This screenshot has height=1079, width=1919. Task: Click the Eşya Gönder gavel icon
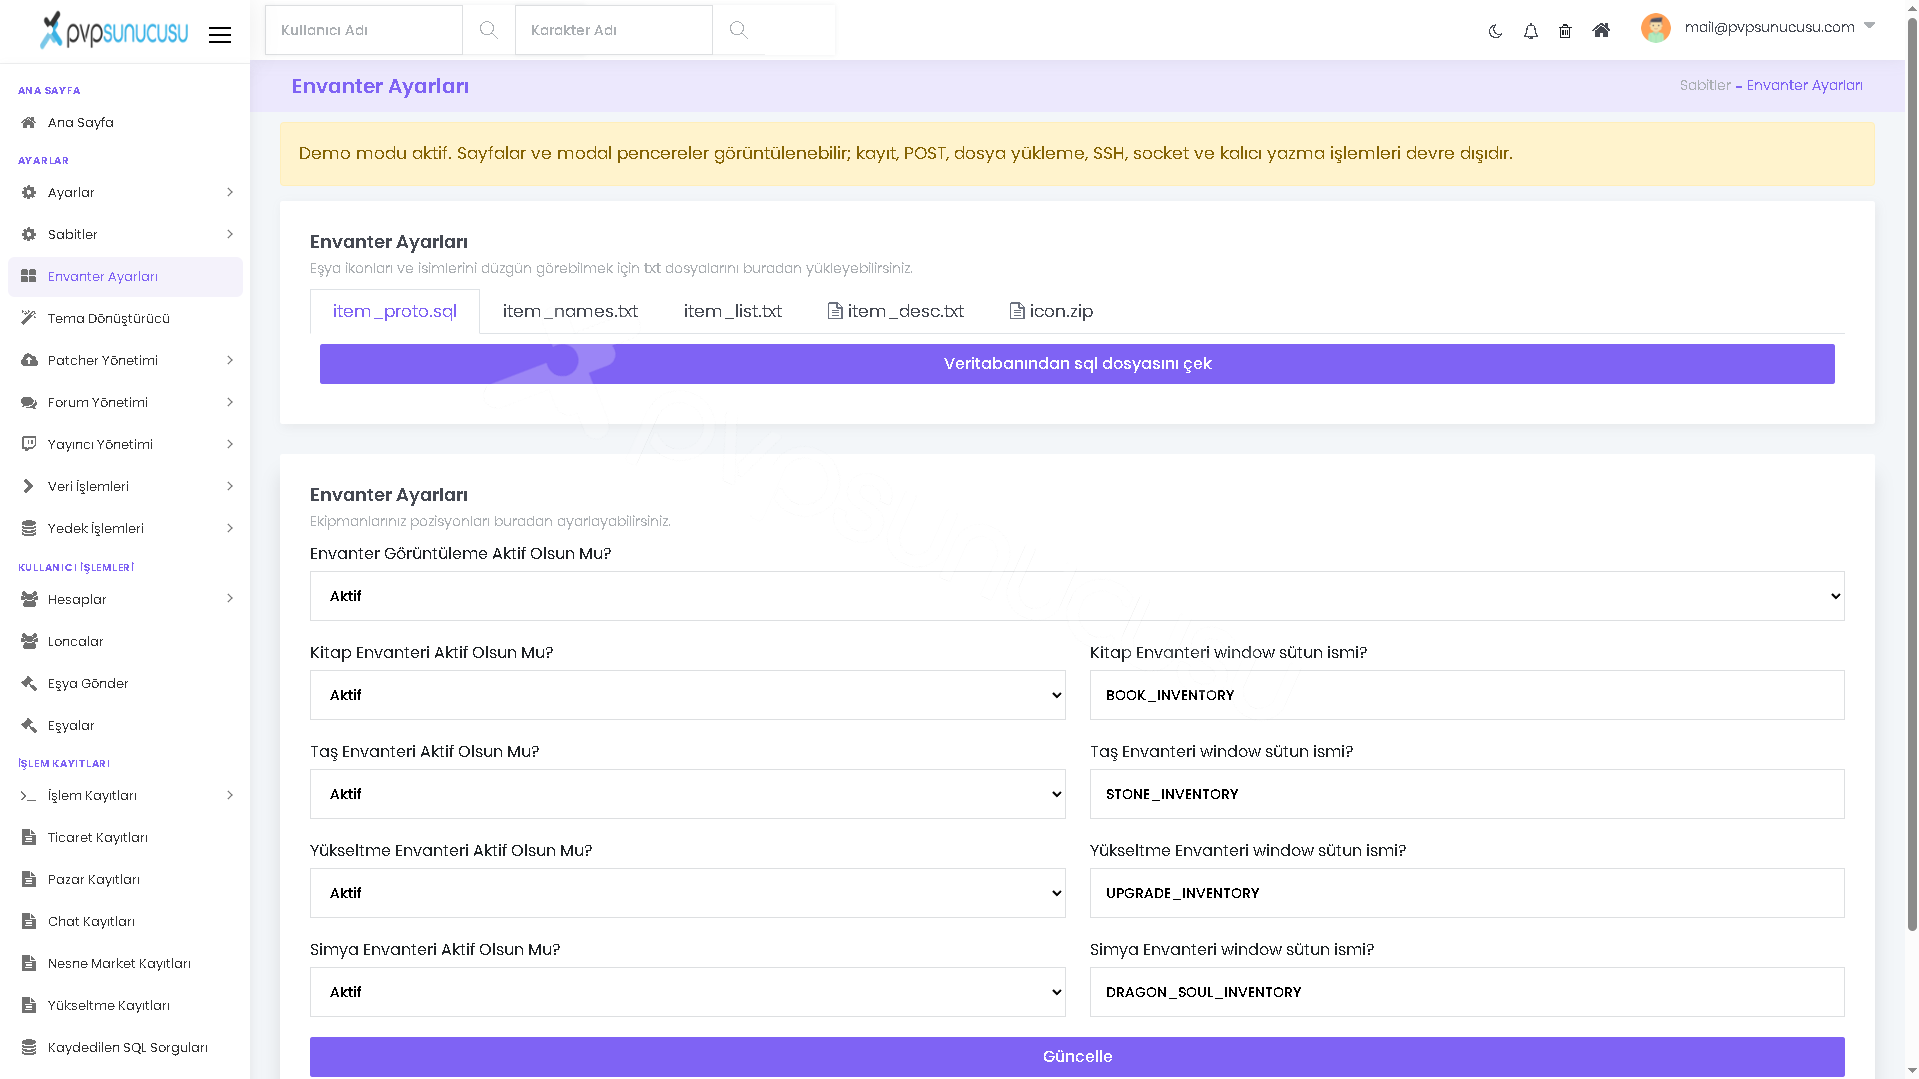[29, 684]
